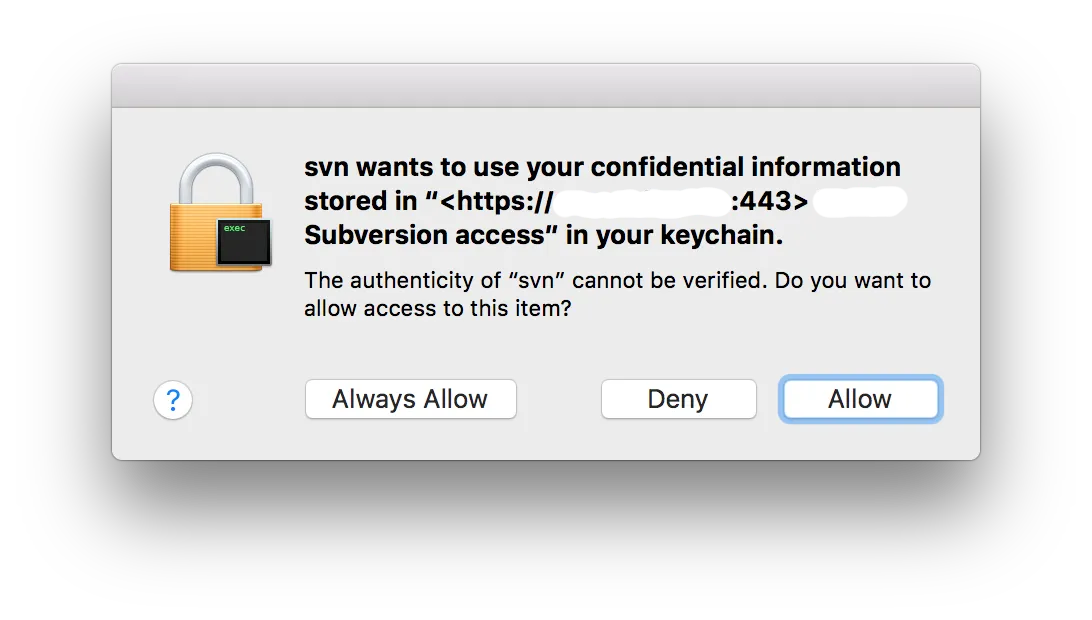Allow svn access this one time
Image resolution: width=1092 pixels, height=620 pixels.
pyautogui.click(x=860, y=399)
